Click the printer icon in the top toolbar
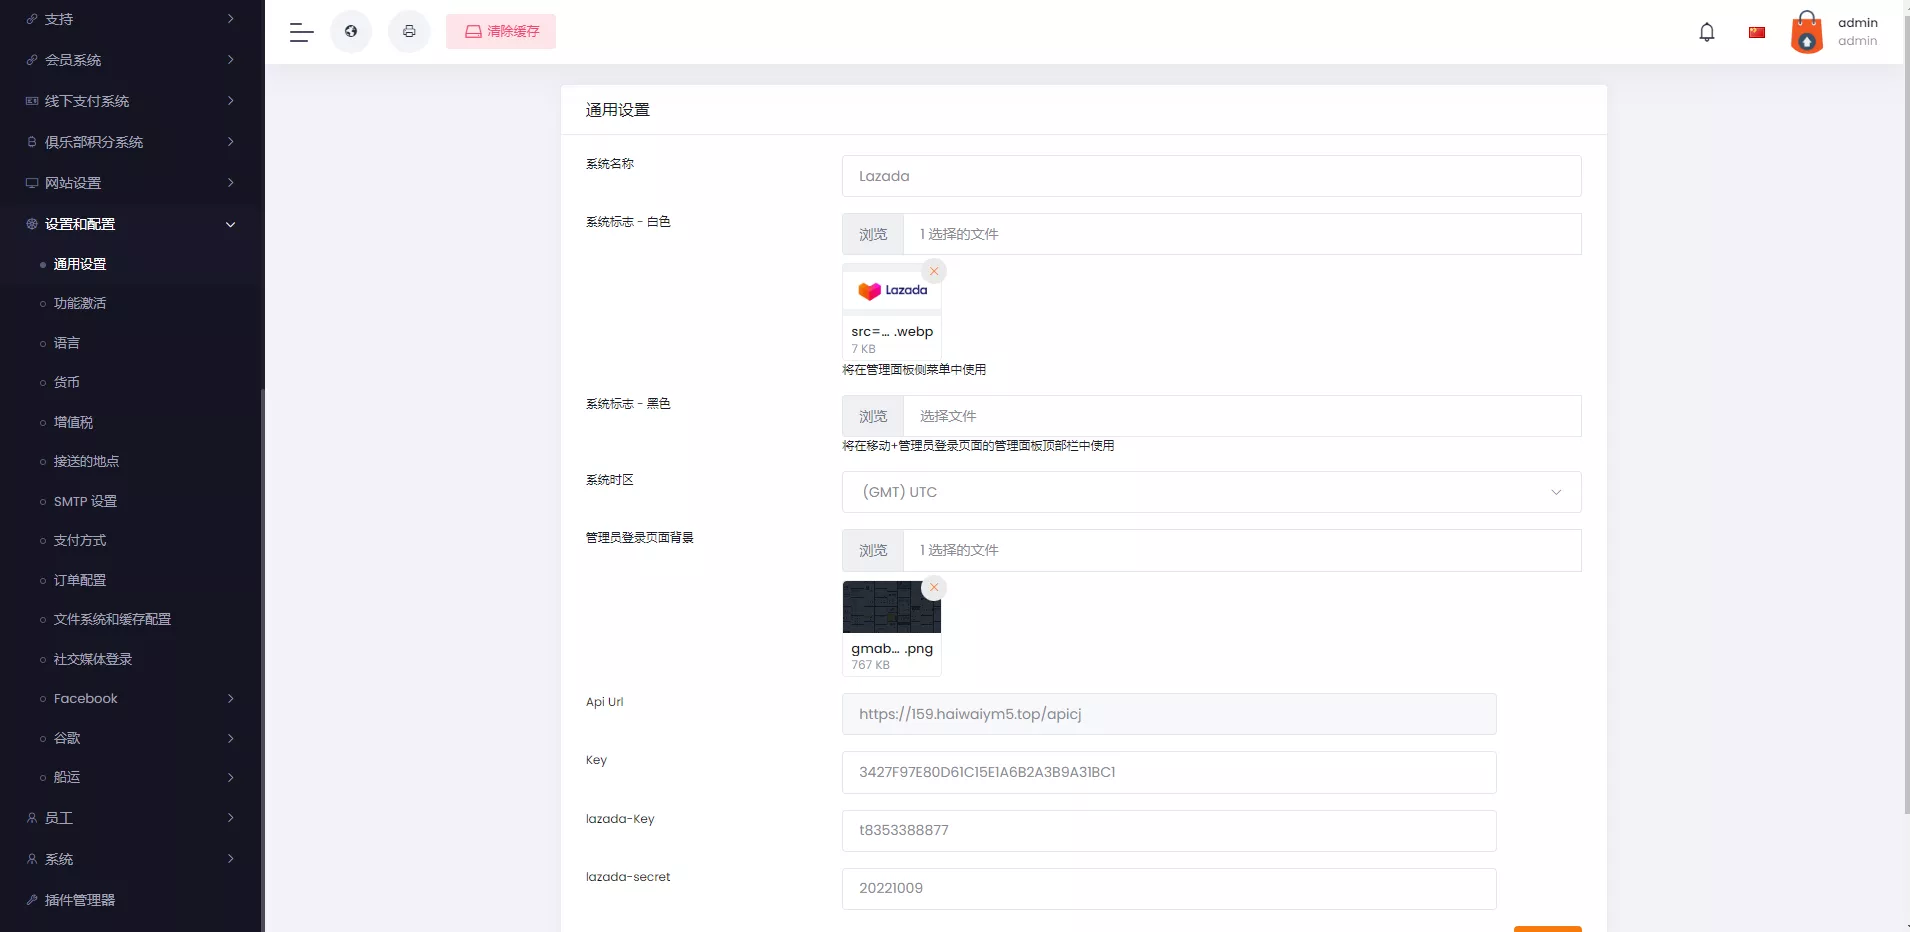1910x932 pixels. tap(409, 31)
